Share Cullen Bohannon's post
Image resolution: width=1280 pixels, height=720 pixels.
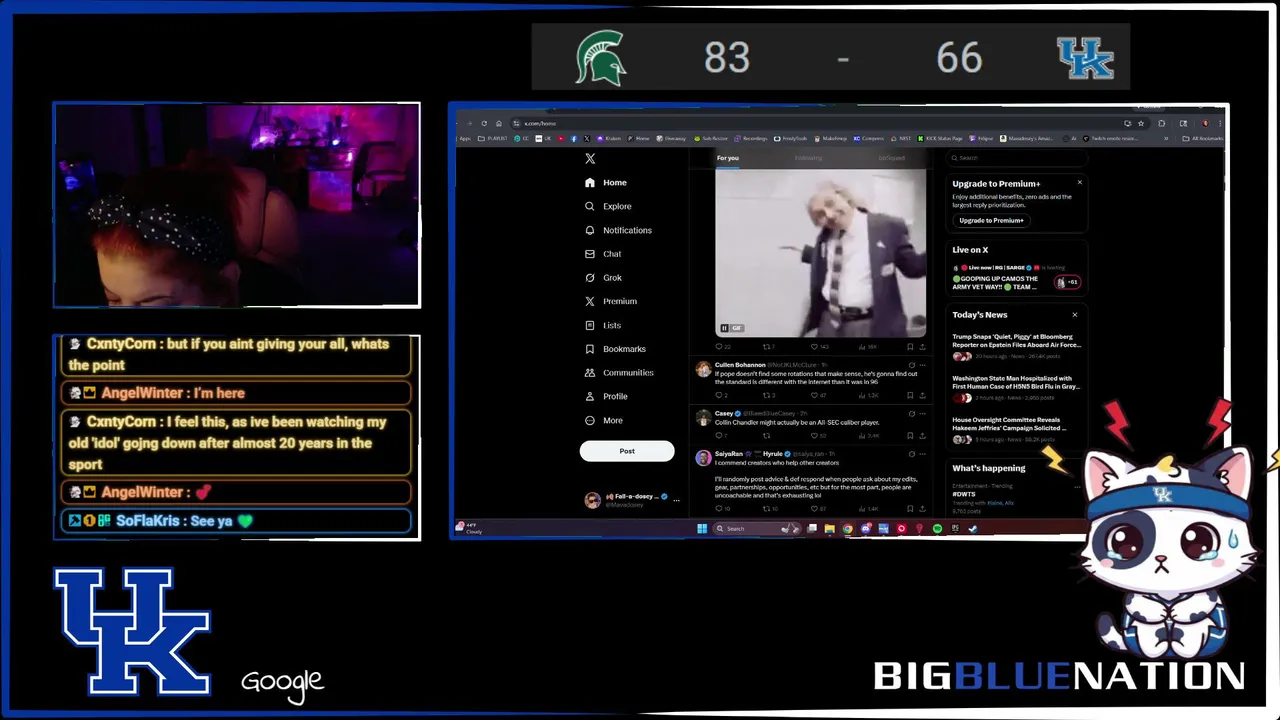click(922, 395)
